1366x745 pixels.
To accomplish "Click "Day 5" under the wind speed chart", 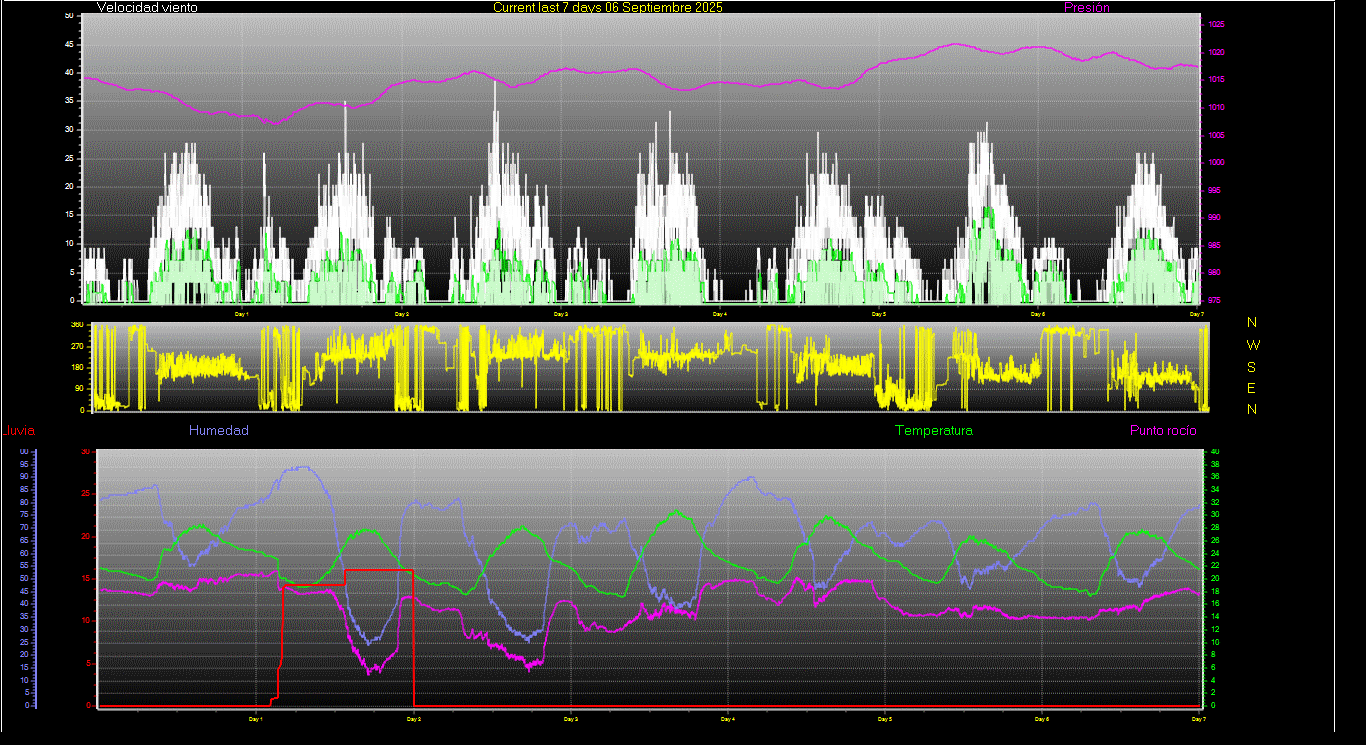I will 878,314.
